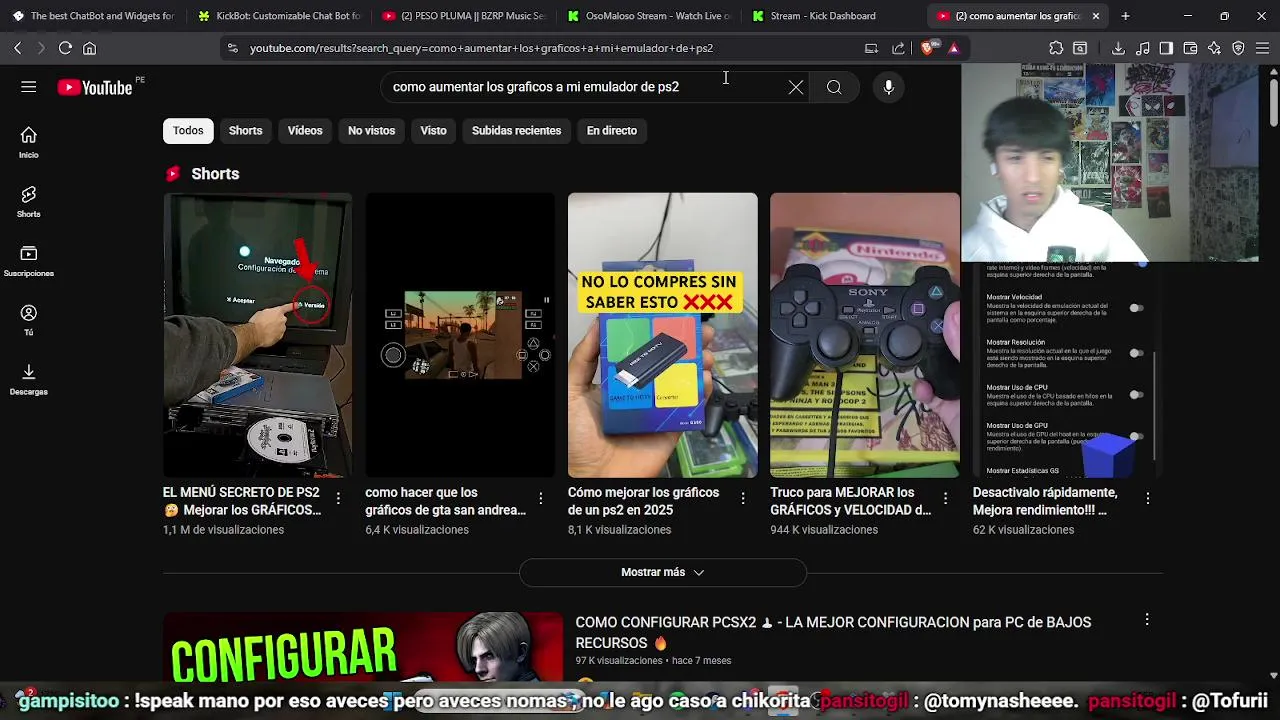Open Brave Shields lion icon

(x=927, y=48)
